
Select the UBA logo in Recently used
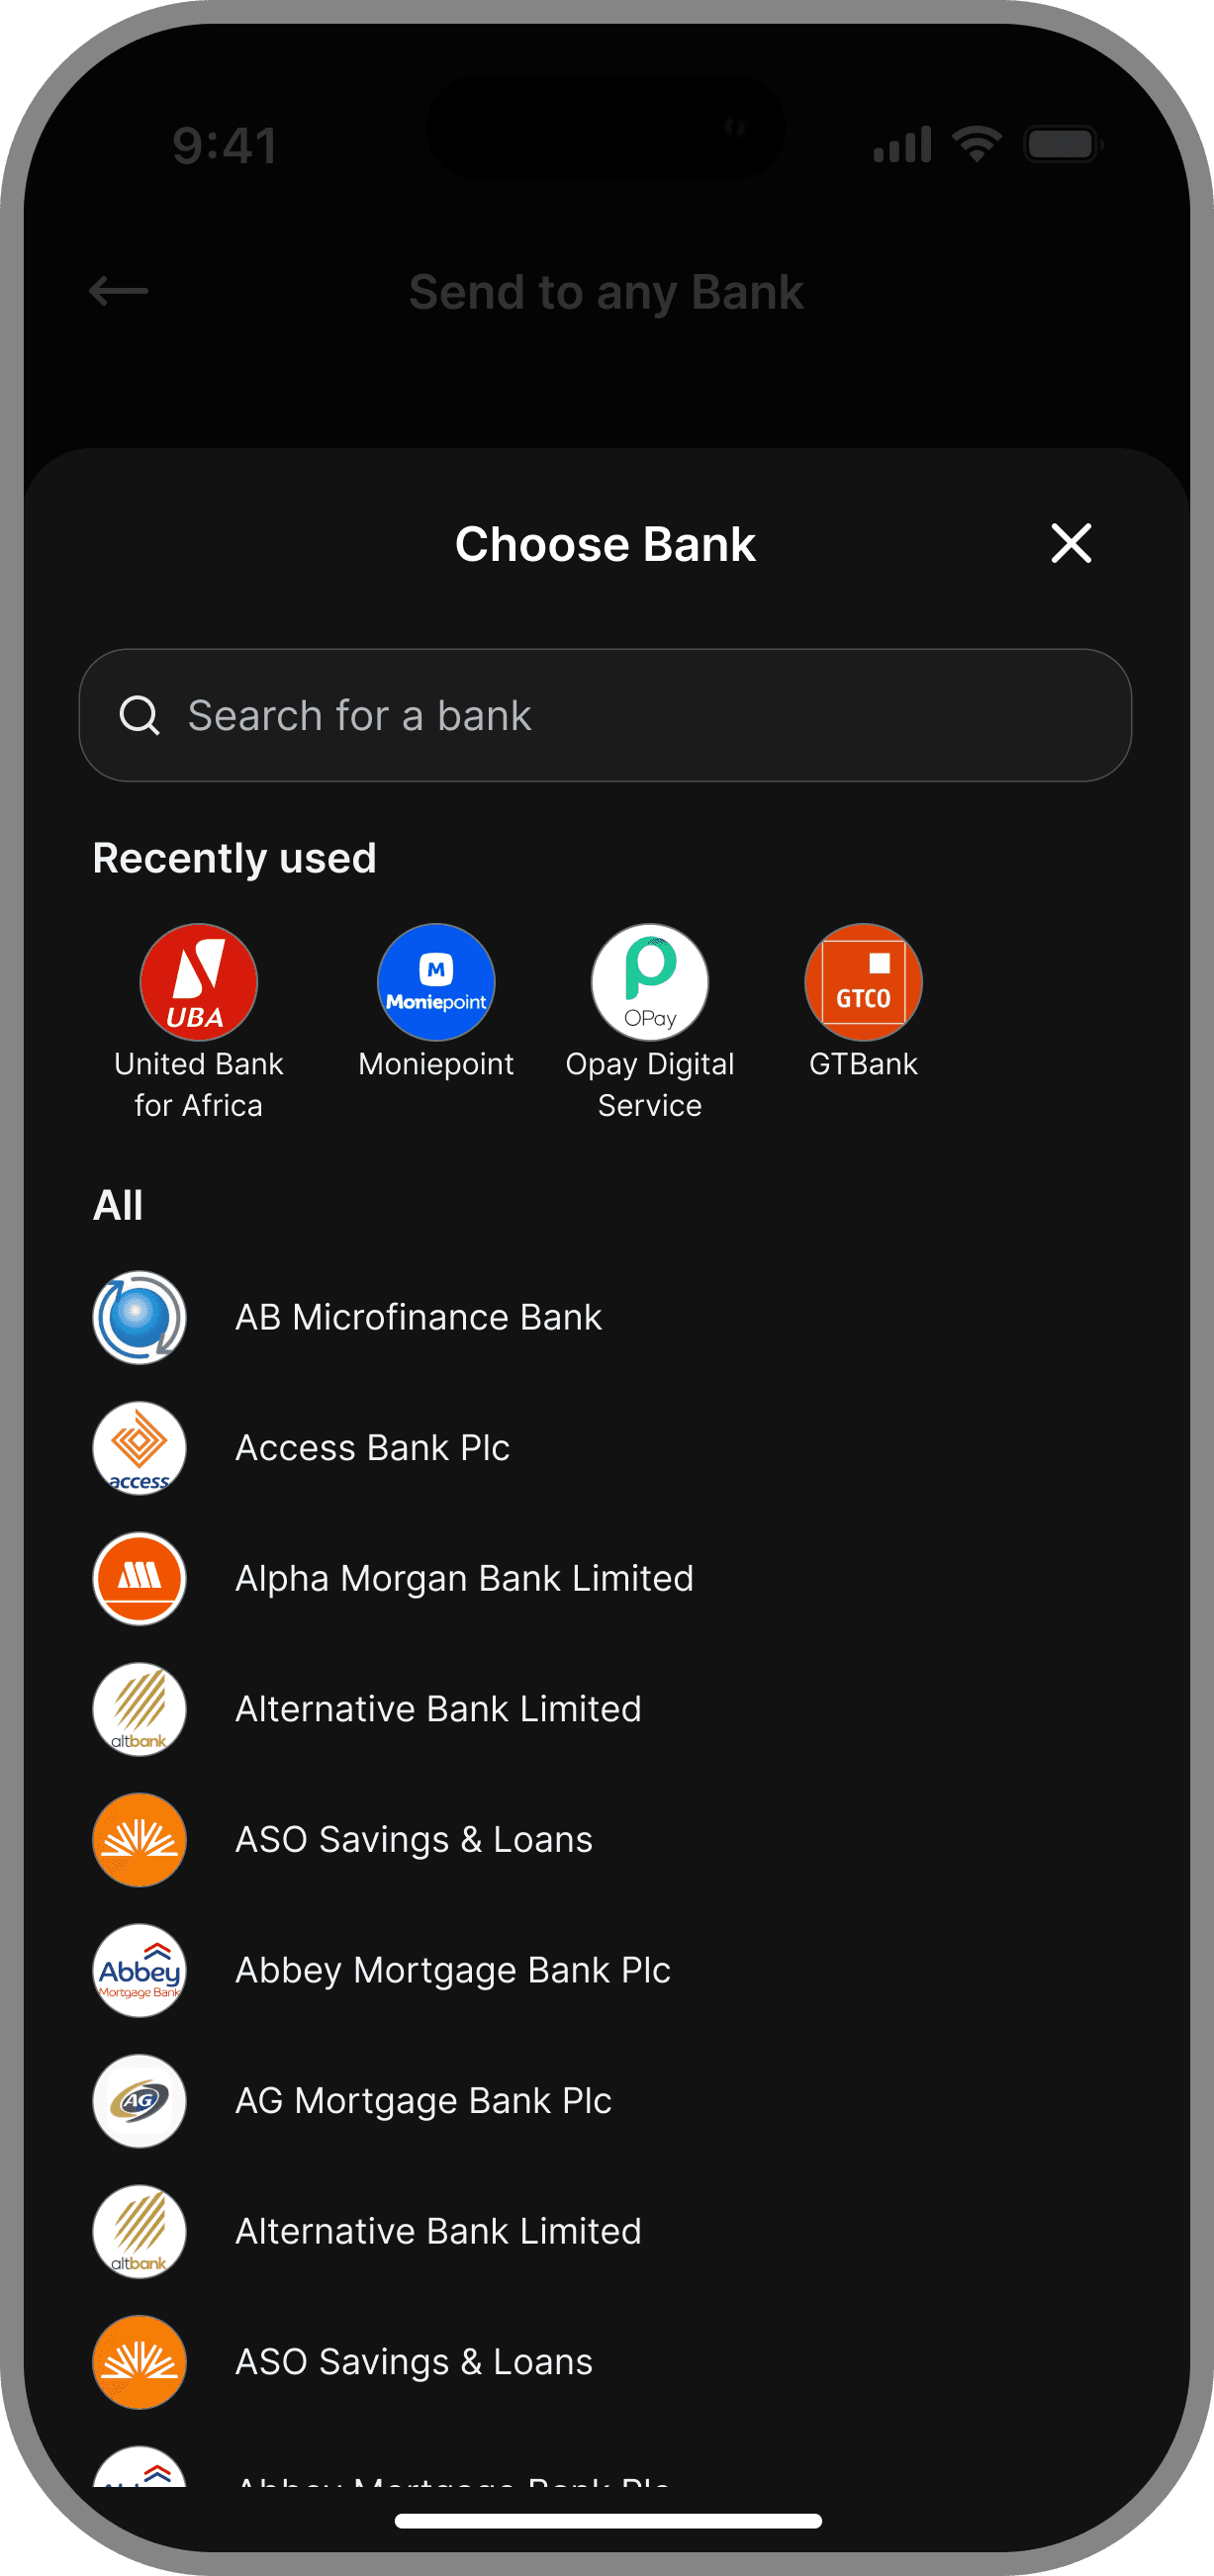pos(198,982)
